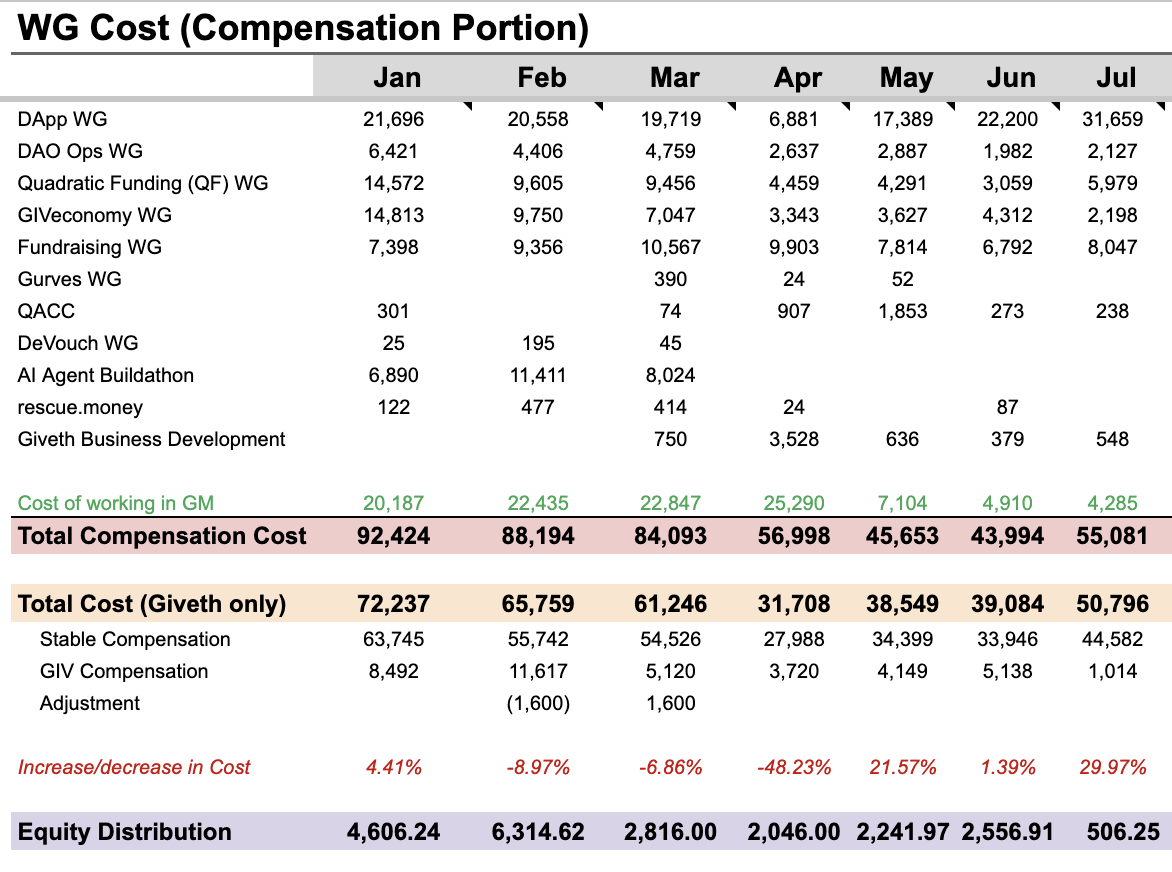Select the Jan column header
Image resolution: width=1172 pixels, height=872 pixels.
coord(396,78)
